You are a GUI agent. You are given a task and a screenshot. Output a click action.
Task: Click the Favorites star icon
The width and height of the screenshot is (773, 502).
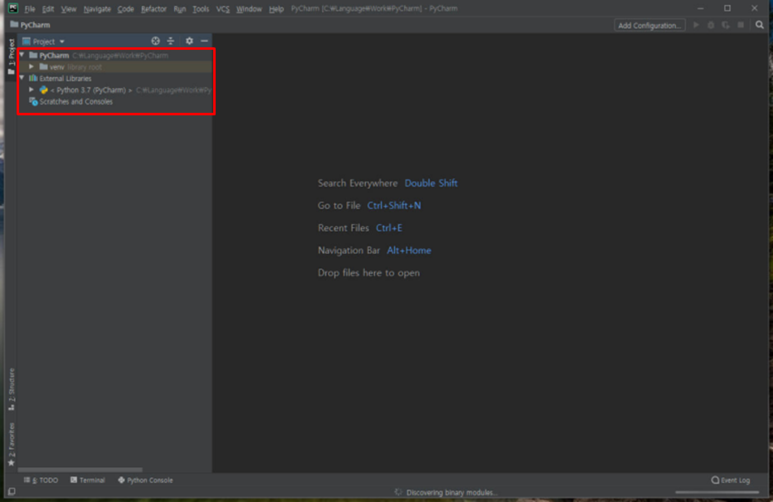(11, 463)
